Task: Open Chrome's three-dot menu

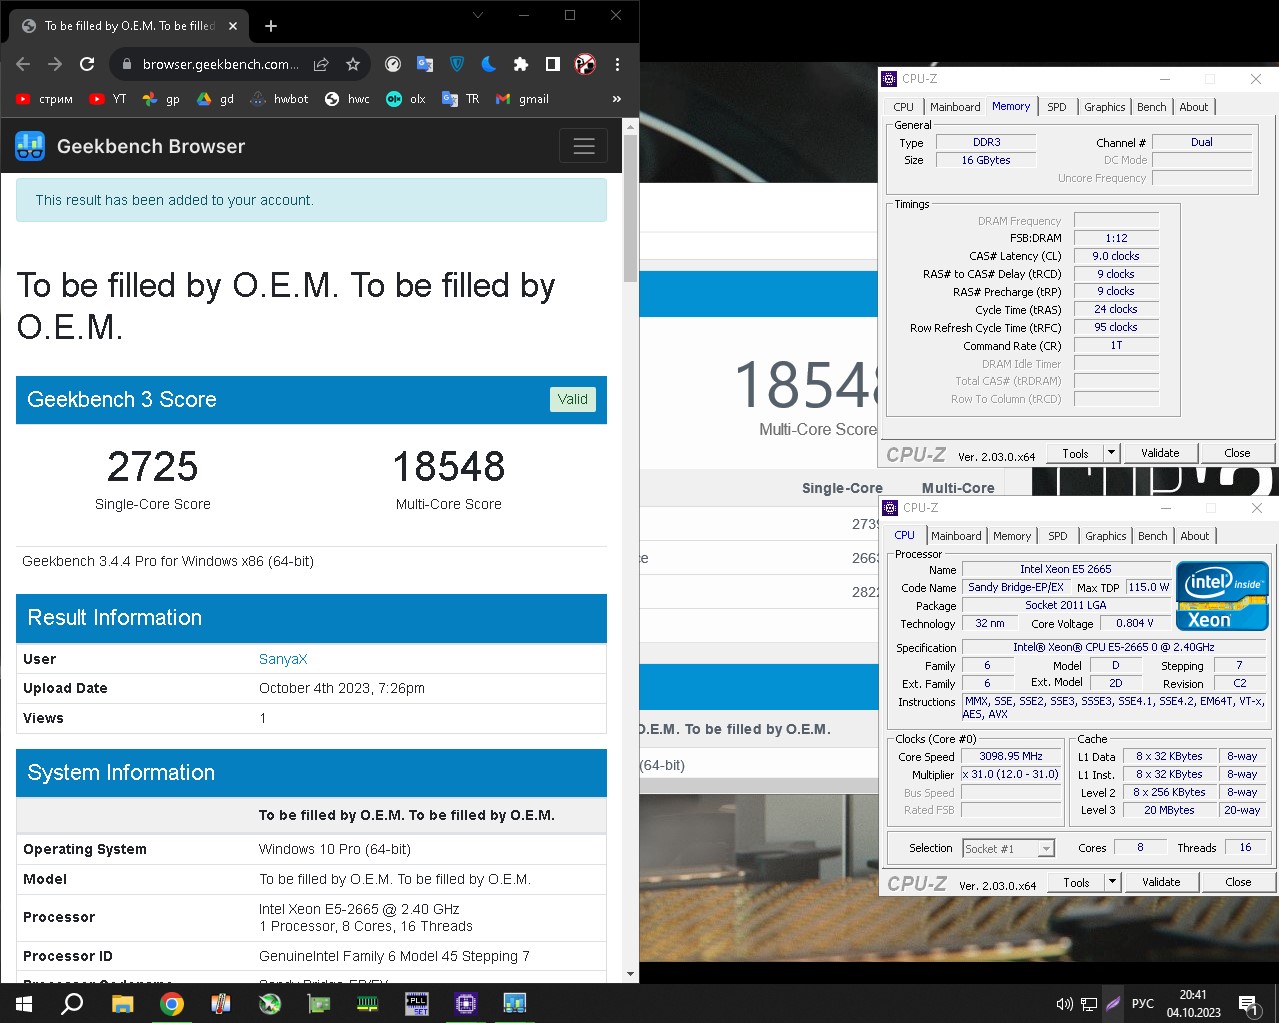Action: pyautogui.click(x=617, y=64)
